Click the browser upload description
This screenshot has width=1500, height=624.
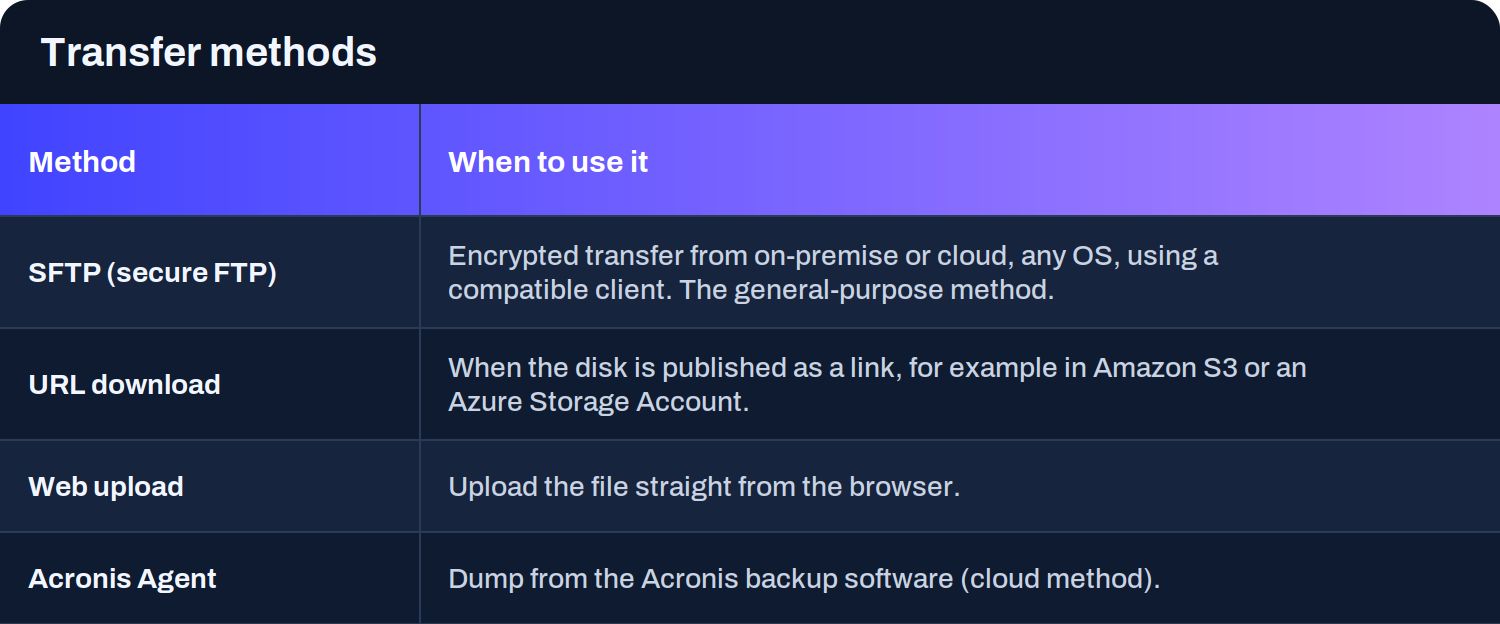tap(704, 487)
